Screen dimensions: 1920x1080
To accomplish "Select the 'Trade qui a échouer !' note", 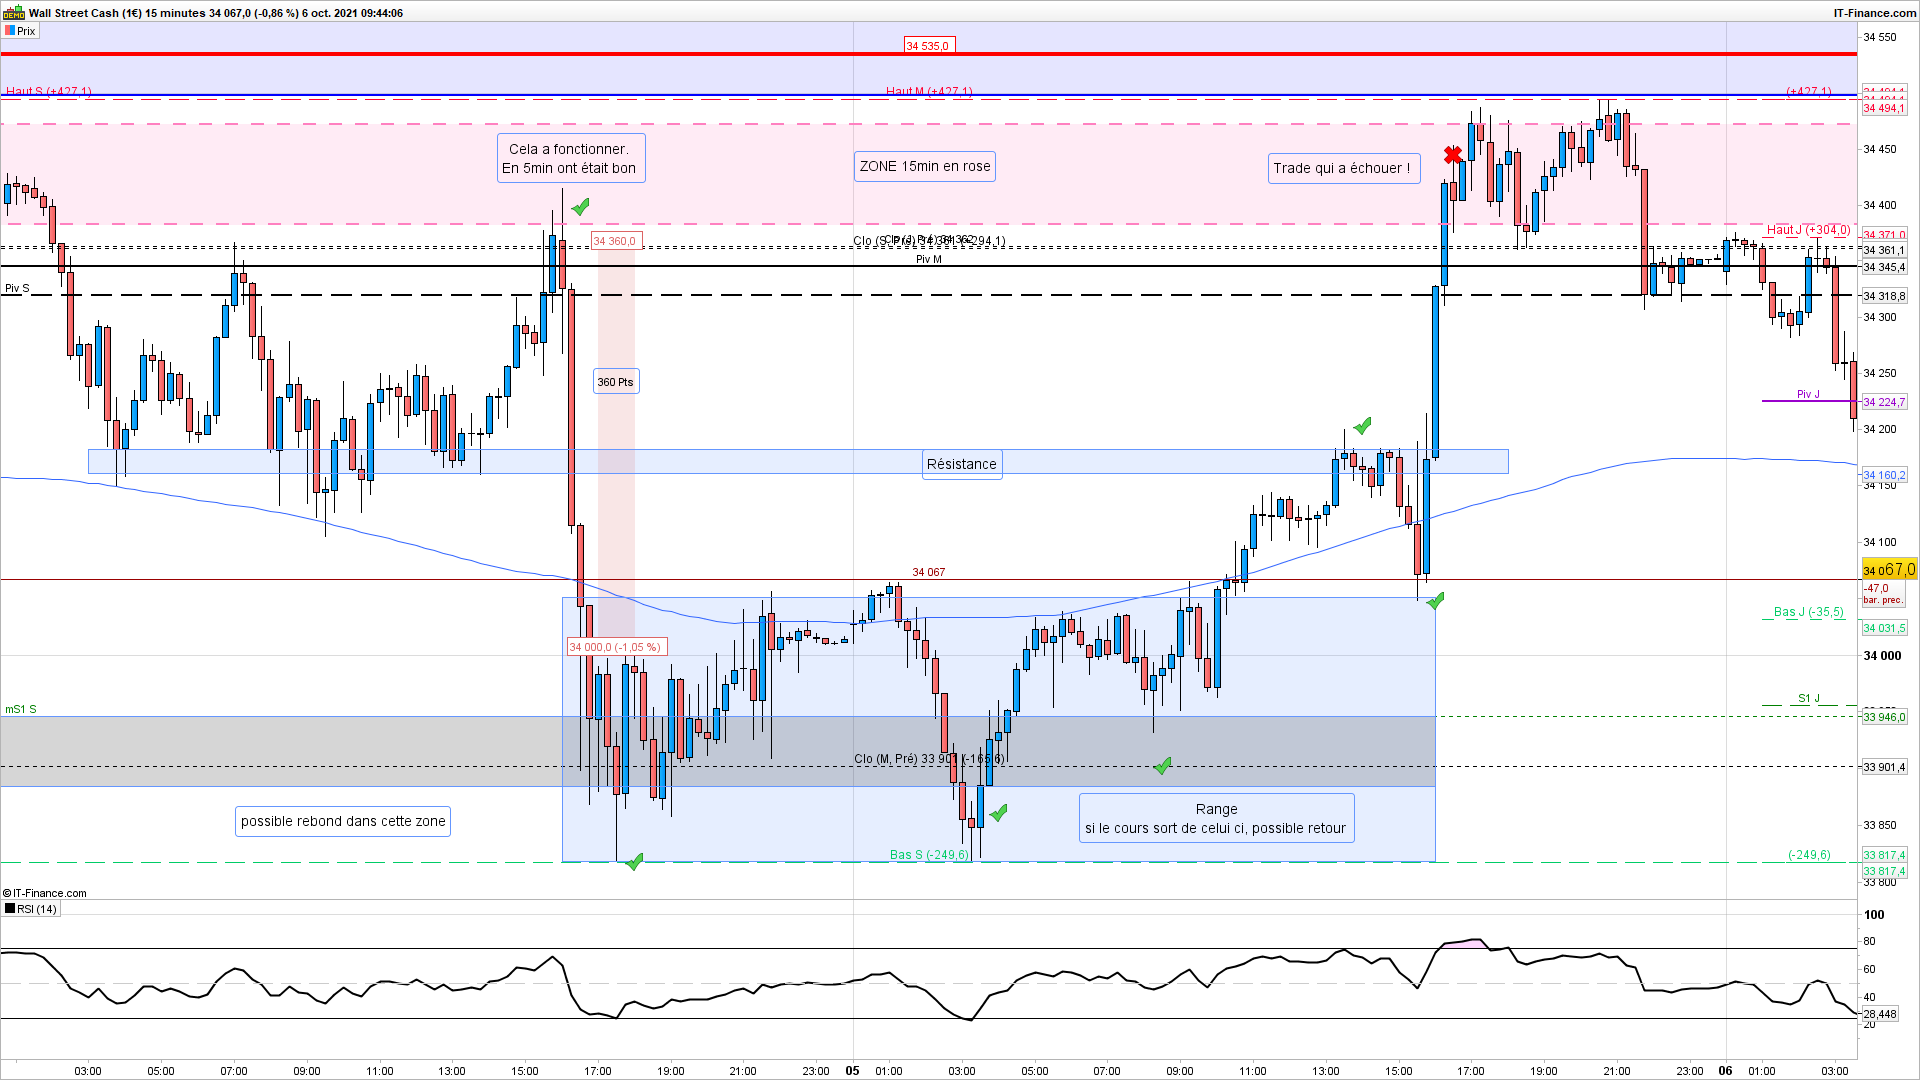I will (1342, 168).
